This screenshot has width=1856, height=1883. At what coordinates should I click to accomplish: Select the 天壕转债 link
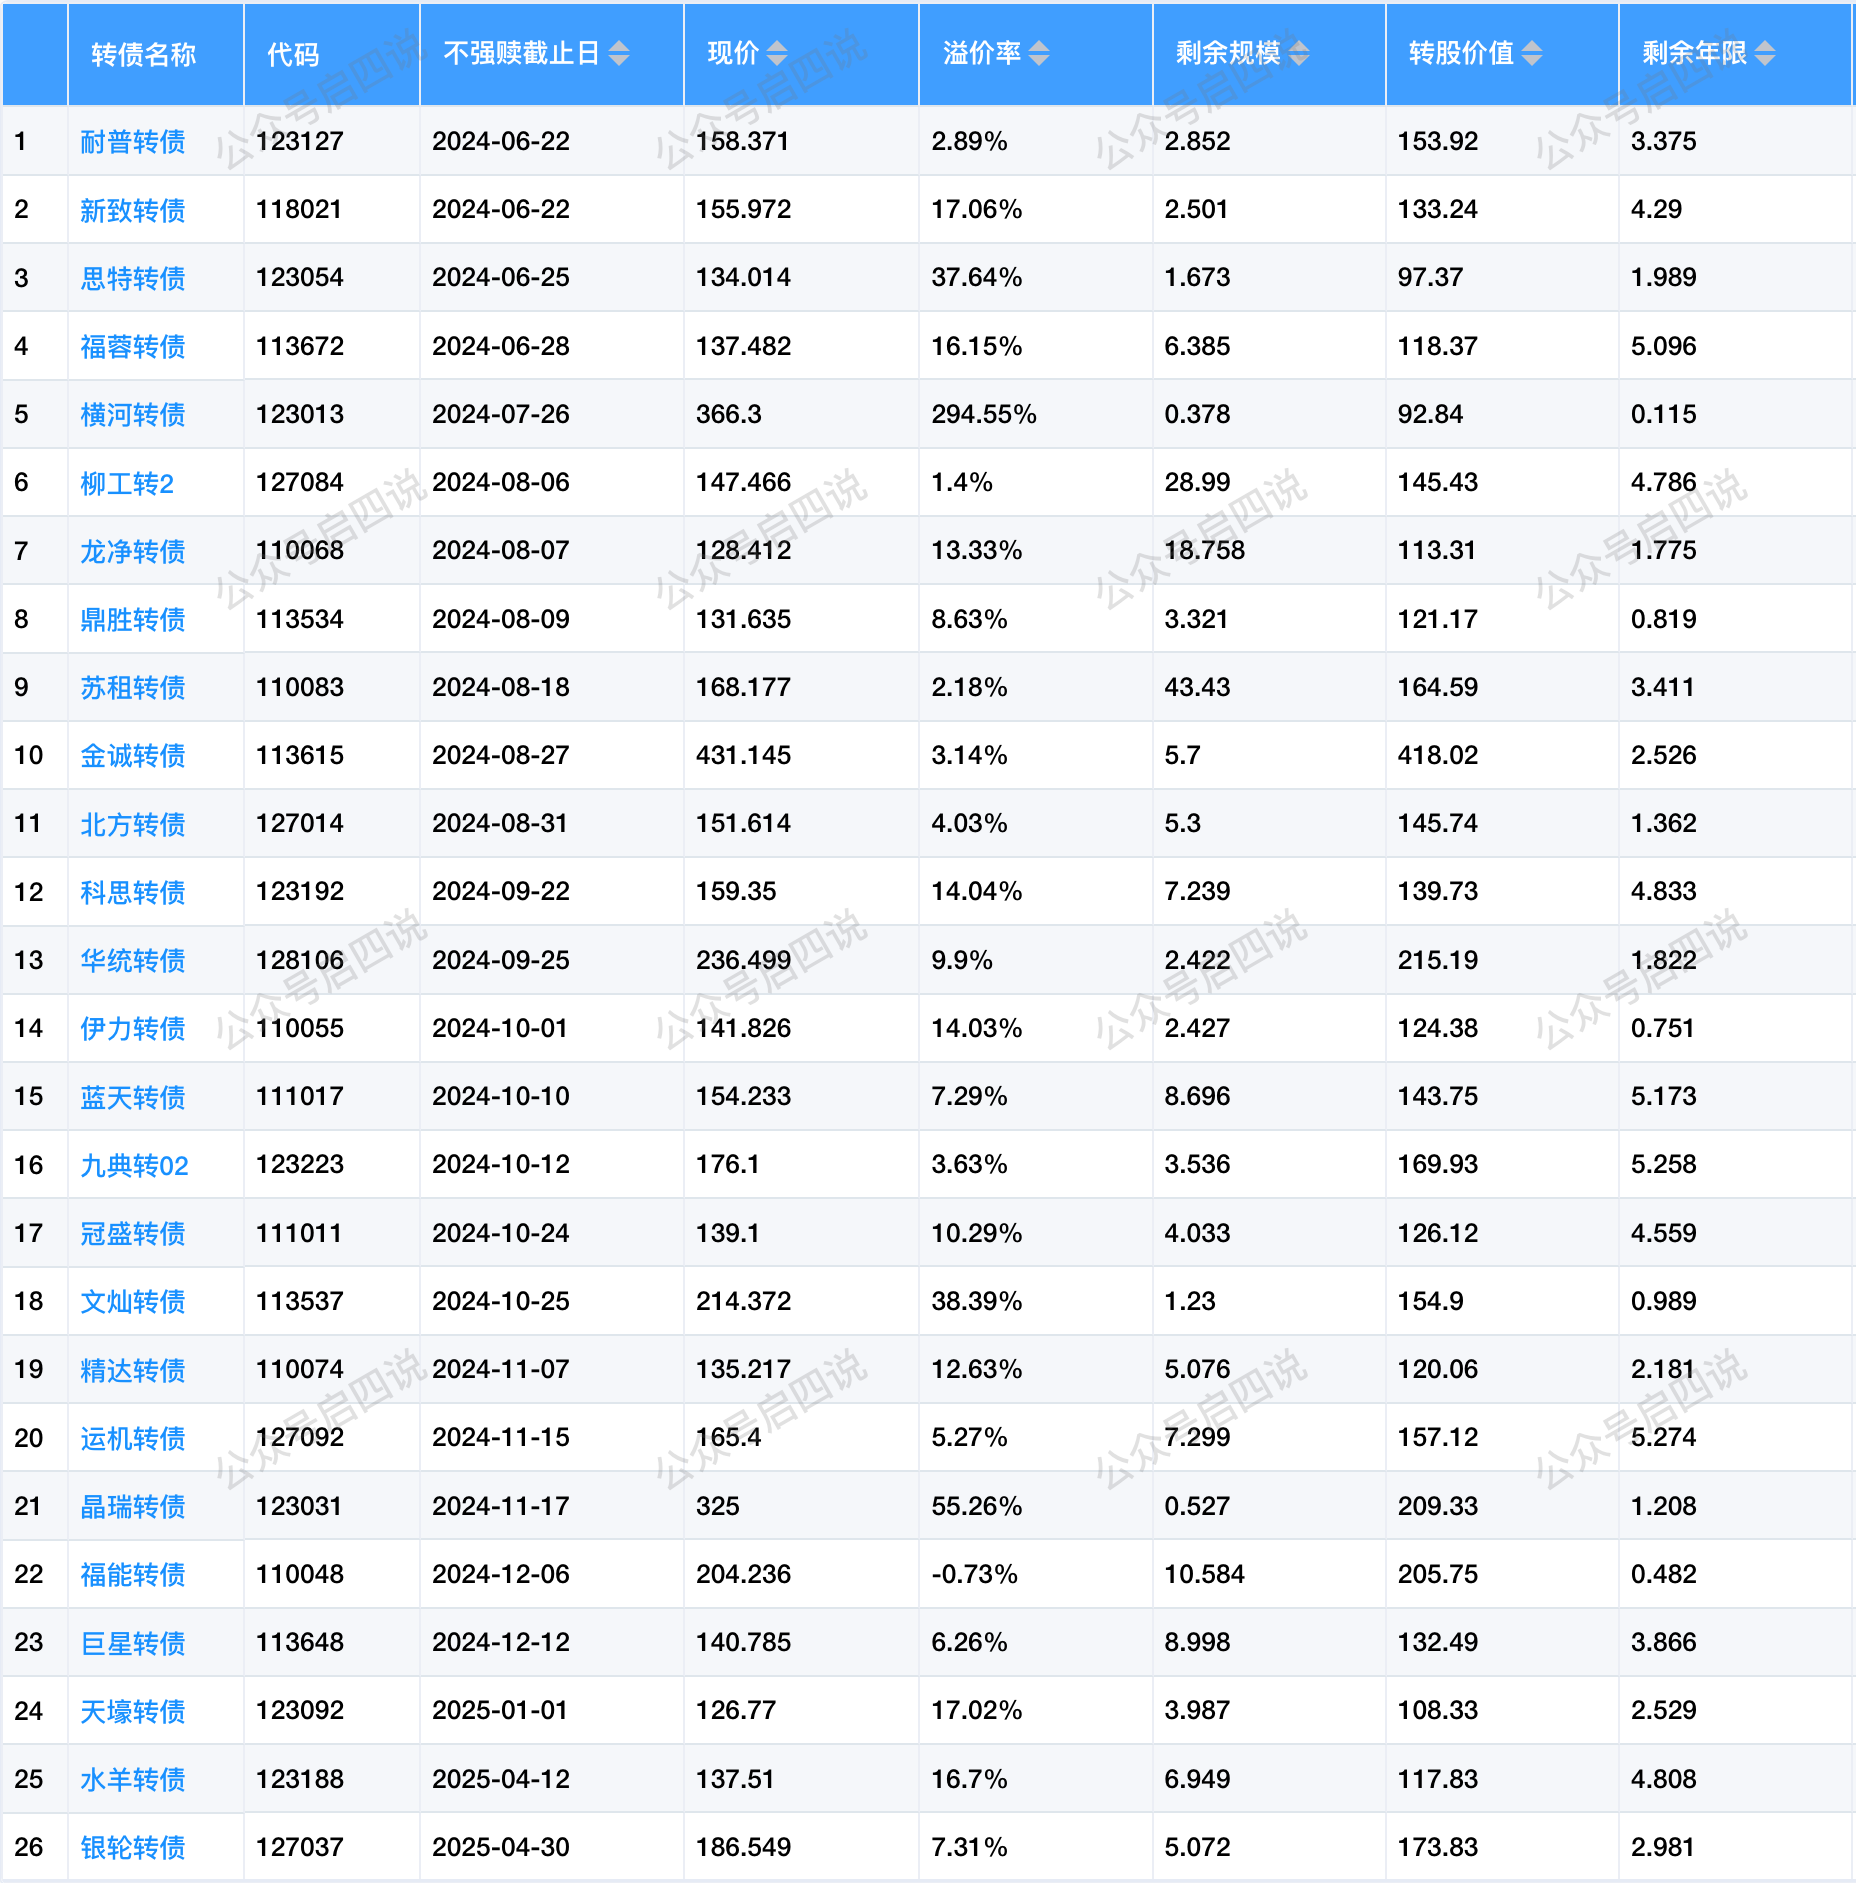click(x=133, y=1712)
